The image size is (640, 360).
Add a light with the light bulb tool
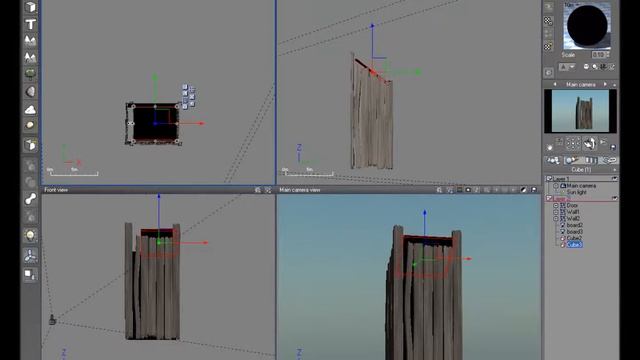click(x=30, y=236)
